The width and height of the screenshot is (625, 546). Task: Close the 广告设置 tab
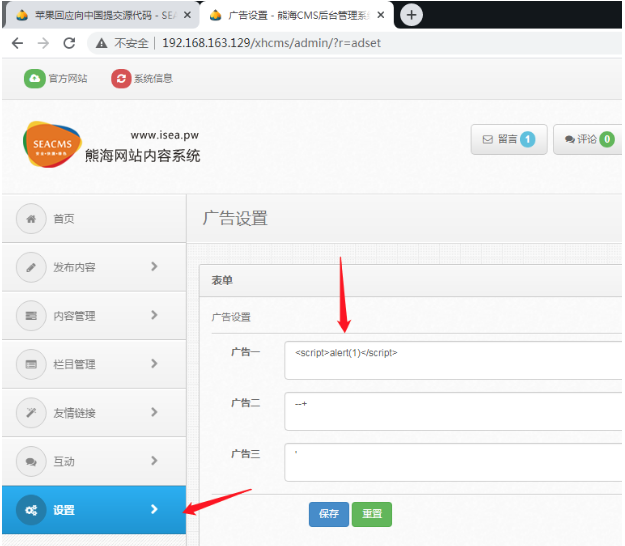coord(381,15)
